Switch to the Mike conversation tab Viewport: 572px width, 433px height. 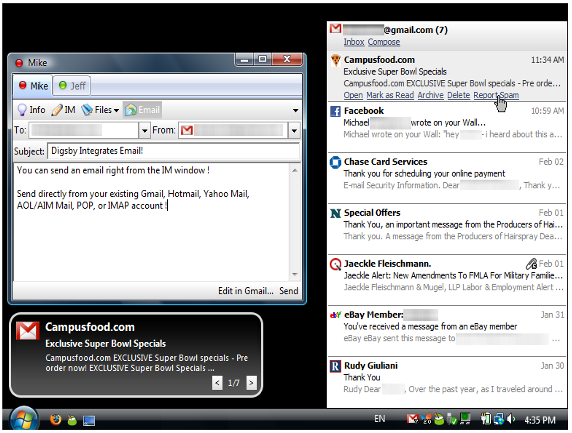(33, 86)
